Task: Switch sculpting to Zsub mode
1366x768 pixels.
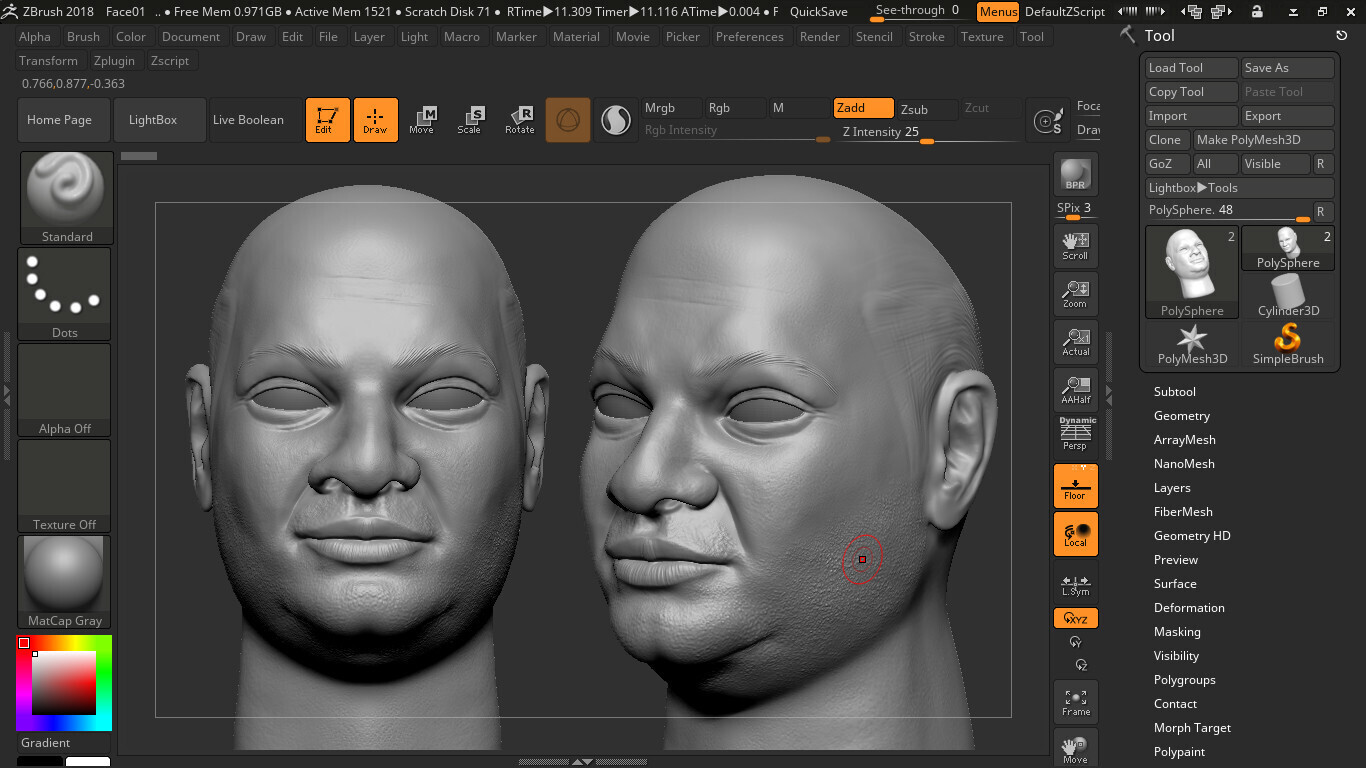Action: coord(925,108)
